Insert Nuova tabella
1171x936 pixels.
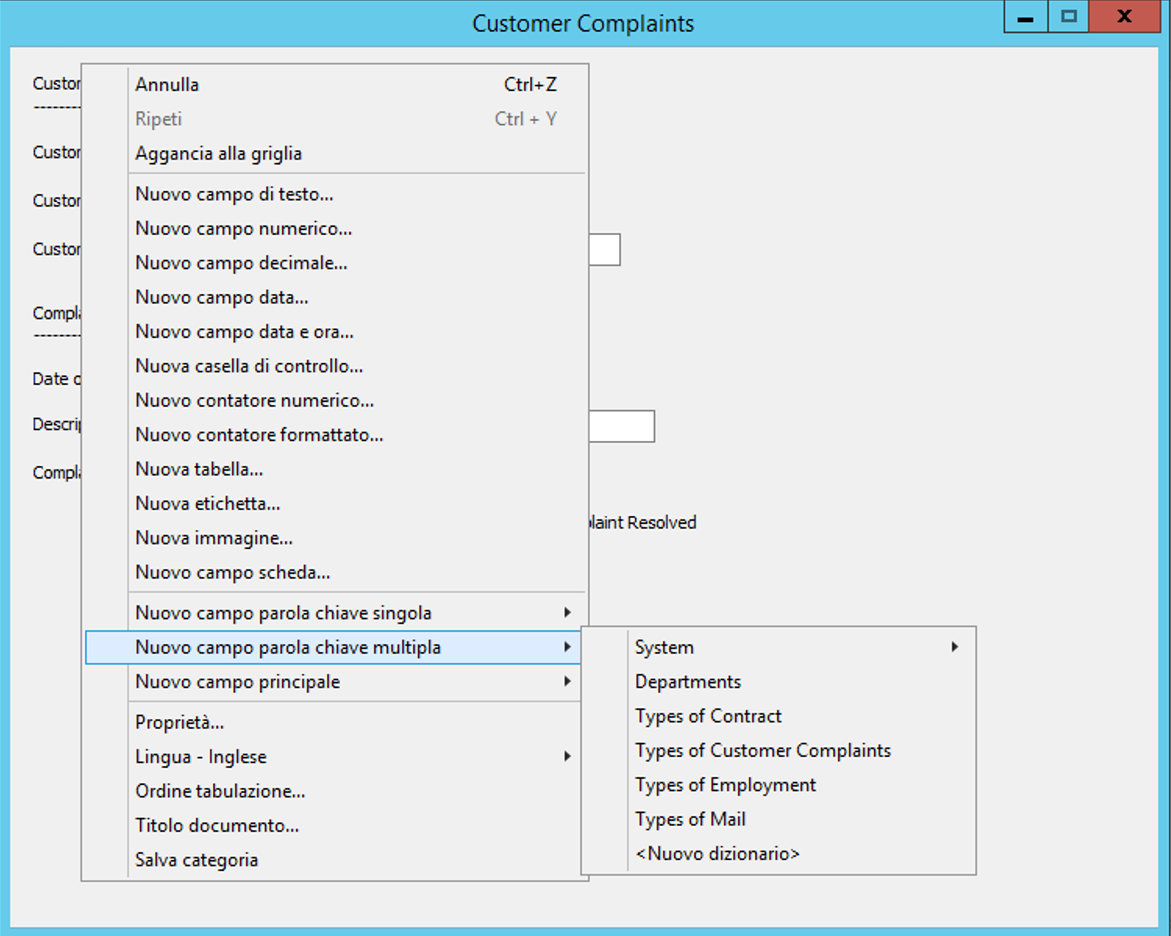coord(334,469)
